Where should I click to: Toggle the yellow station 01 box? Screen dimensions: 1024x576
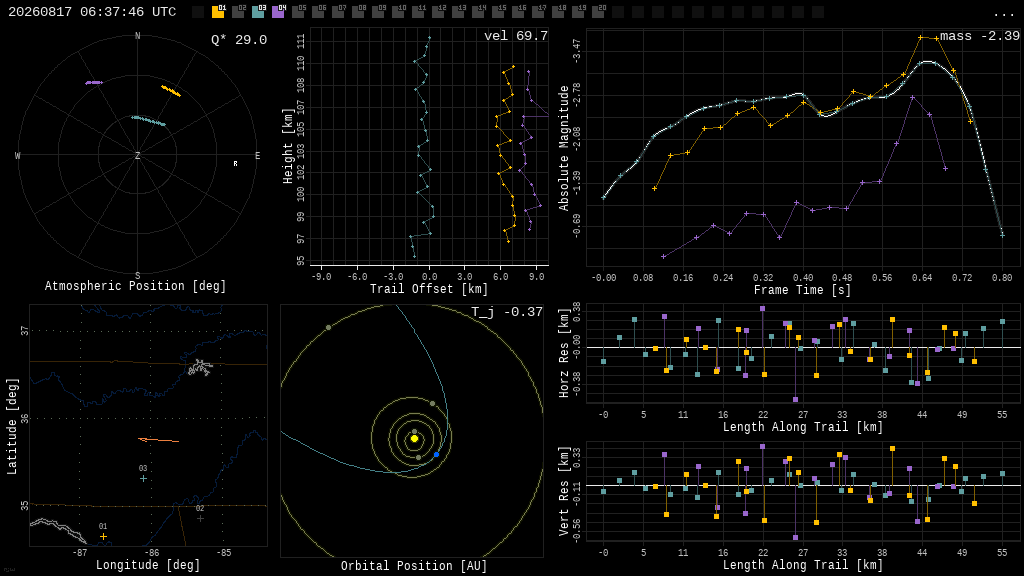218,12
